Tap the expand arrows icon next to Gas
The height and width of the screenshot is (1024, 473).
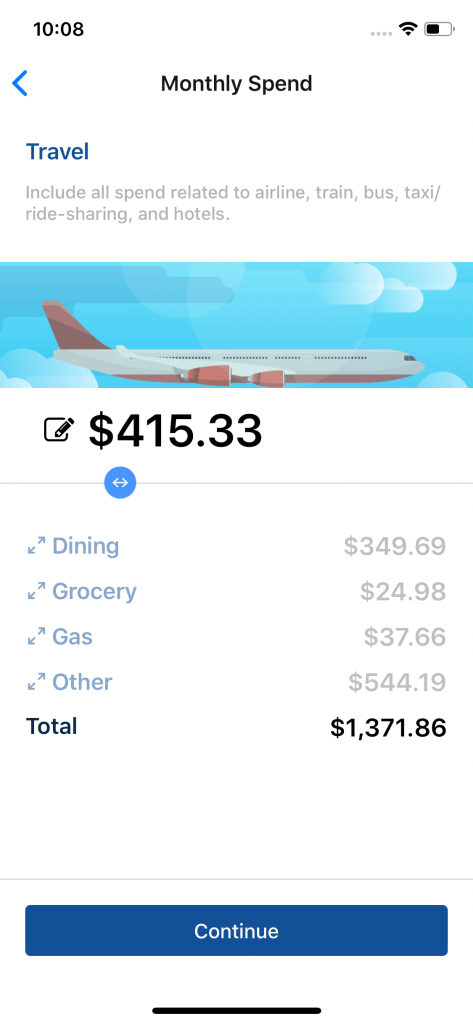36,637
